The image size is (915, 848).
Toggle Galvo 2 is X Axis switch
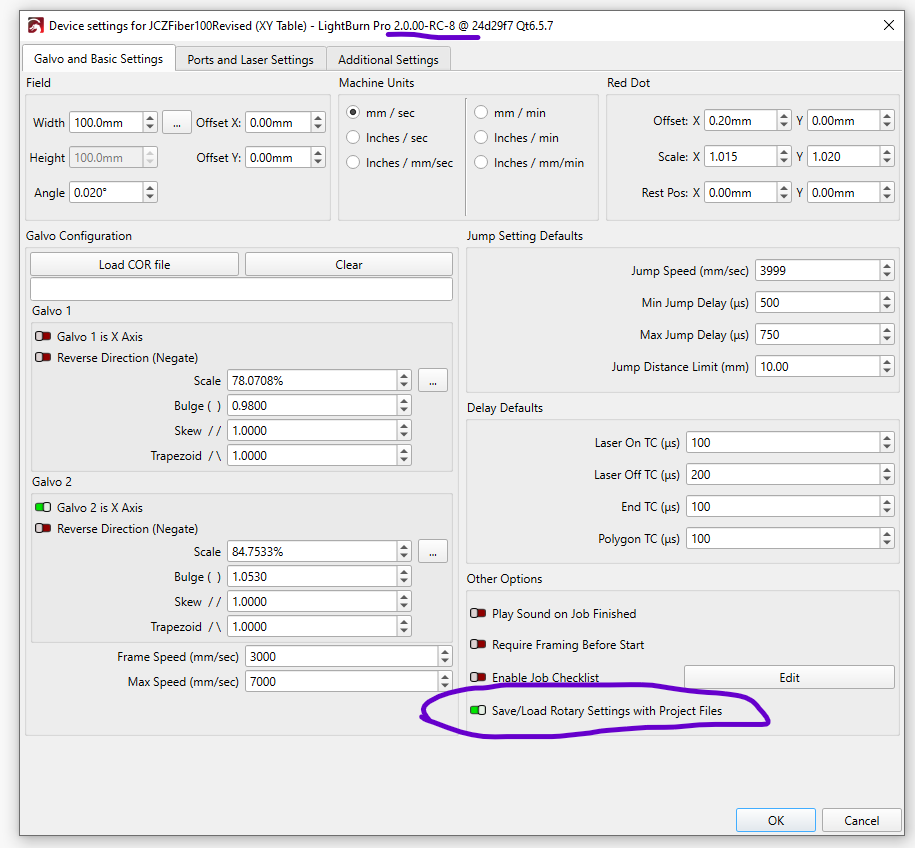pos(43,507)
